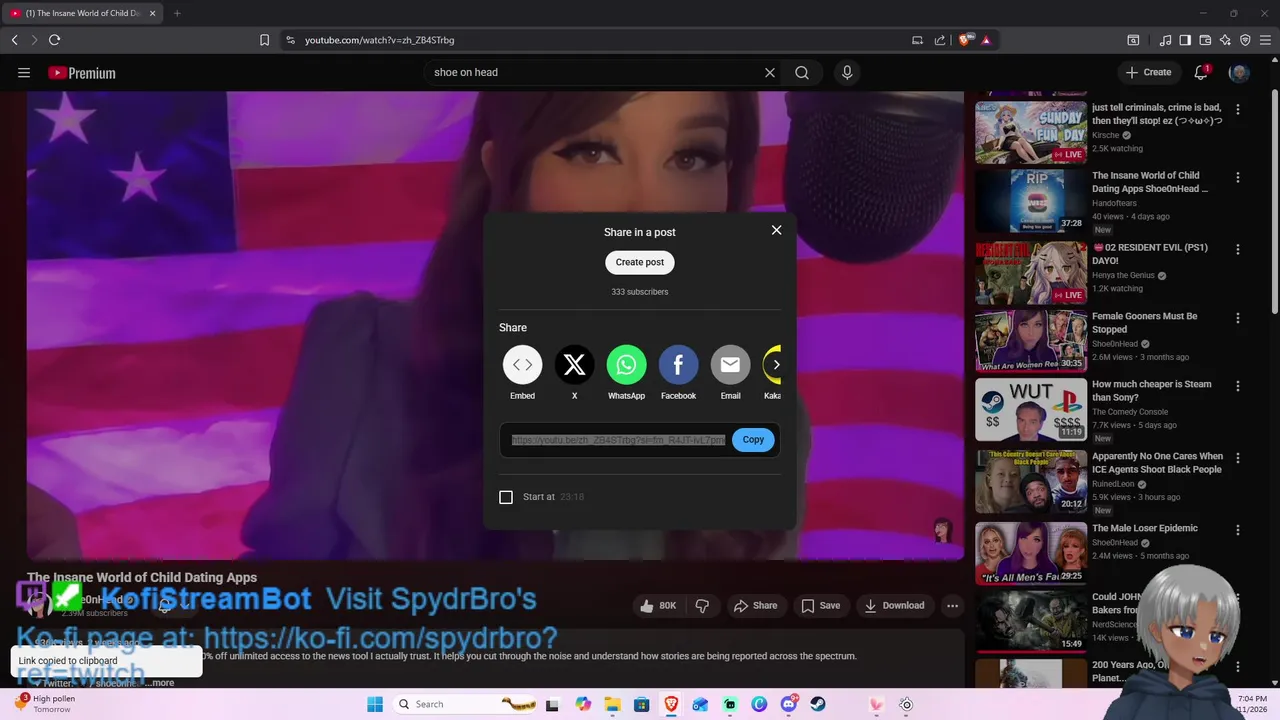The height and width of the screenshot is (720, 1280).
Task: Click the Create post button
Action: coord(640,262)
